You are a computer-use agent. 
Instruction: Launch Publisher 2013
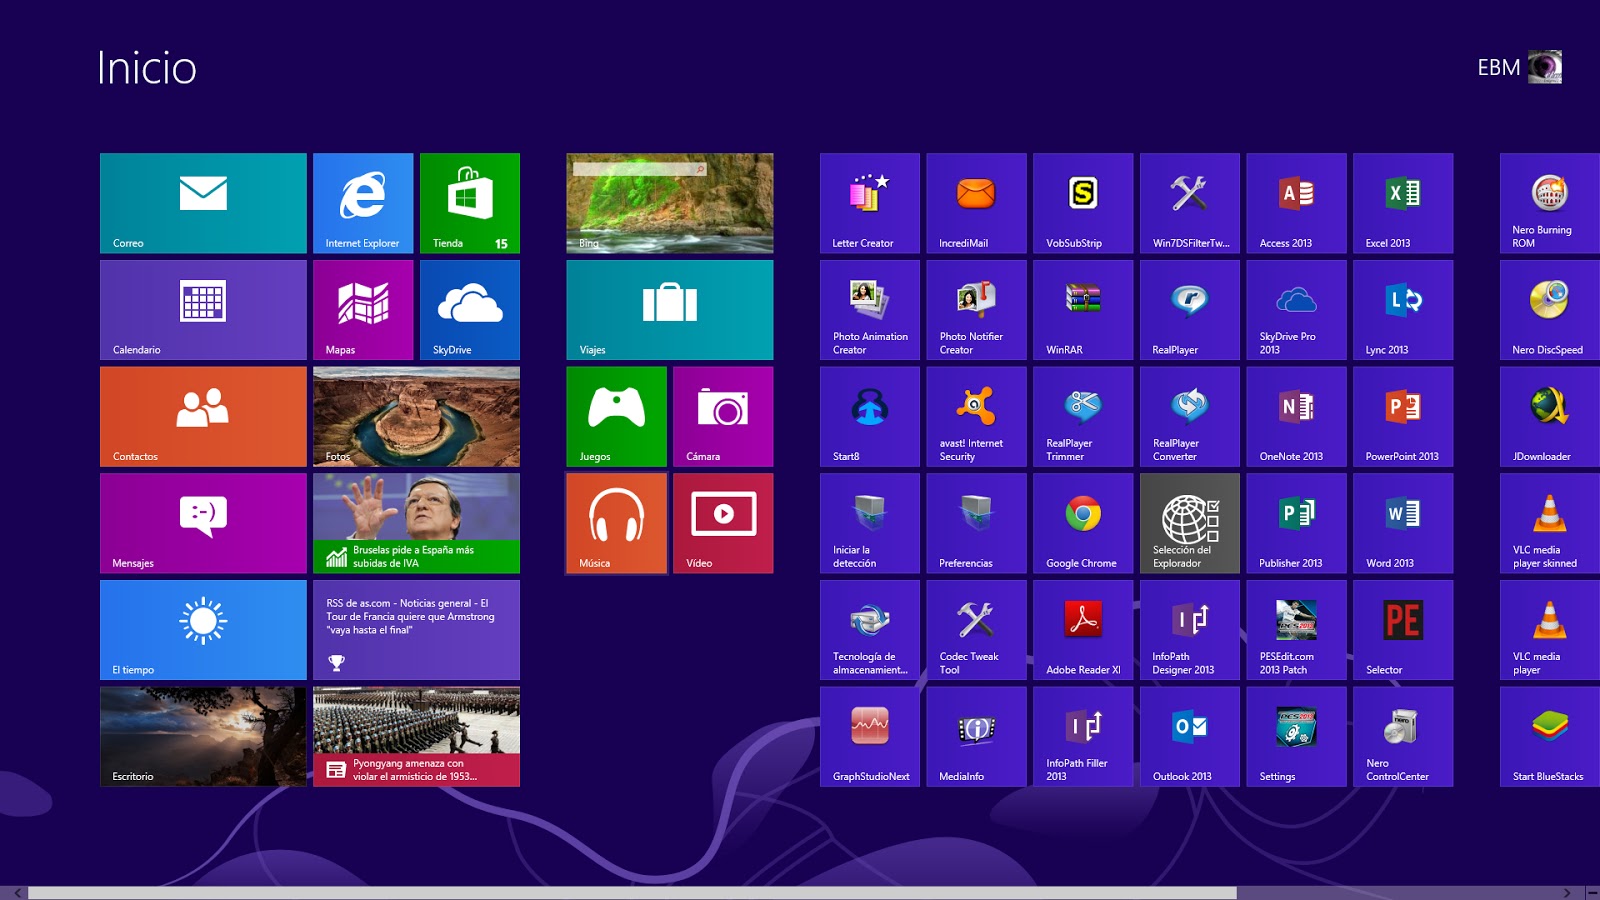pos(1296,523)
